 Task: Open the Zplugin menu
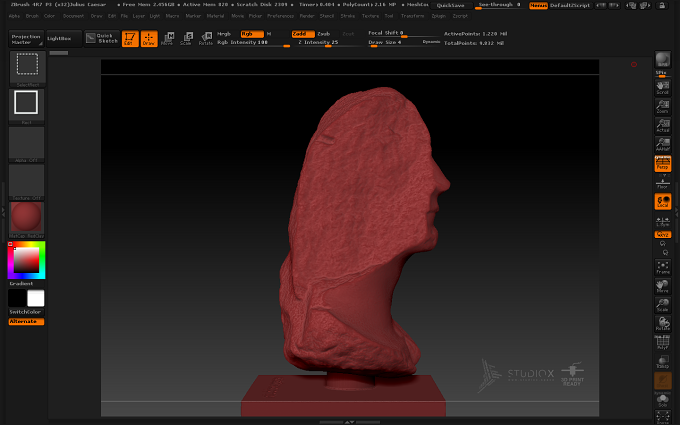pos(438,16)
